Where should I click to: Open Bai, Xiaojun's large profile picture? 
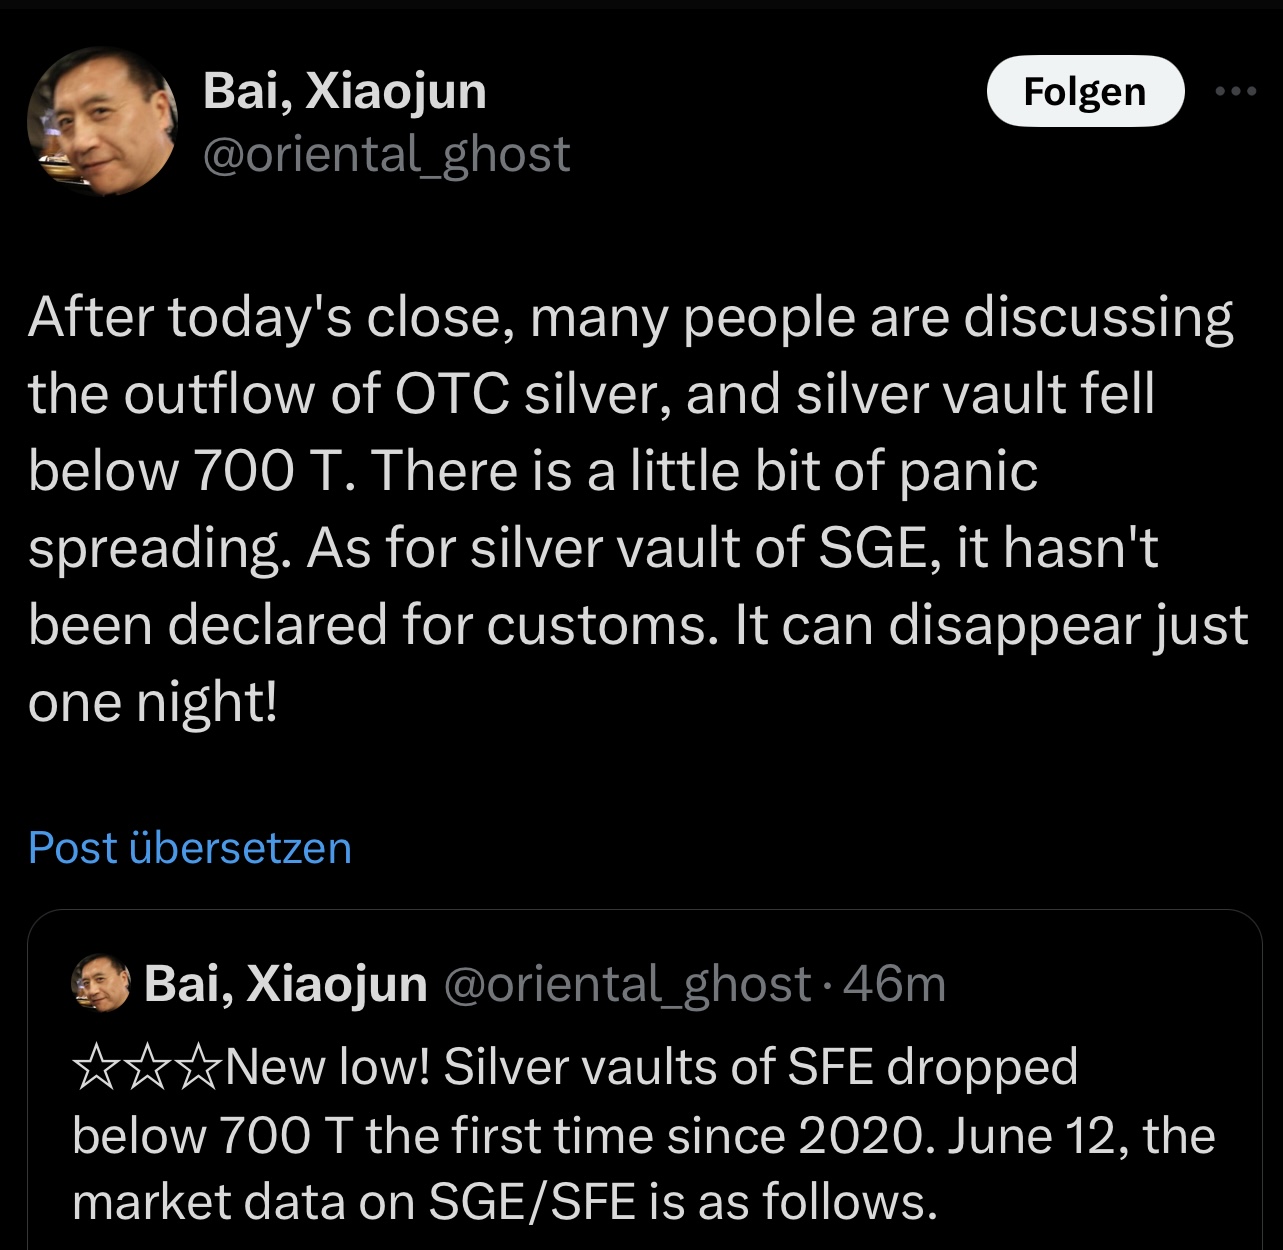(x=102, y=121)
